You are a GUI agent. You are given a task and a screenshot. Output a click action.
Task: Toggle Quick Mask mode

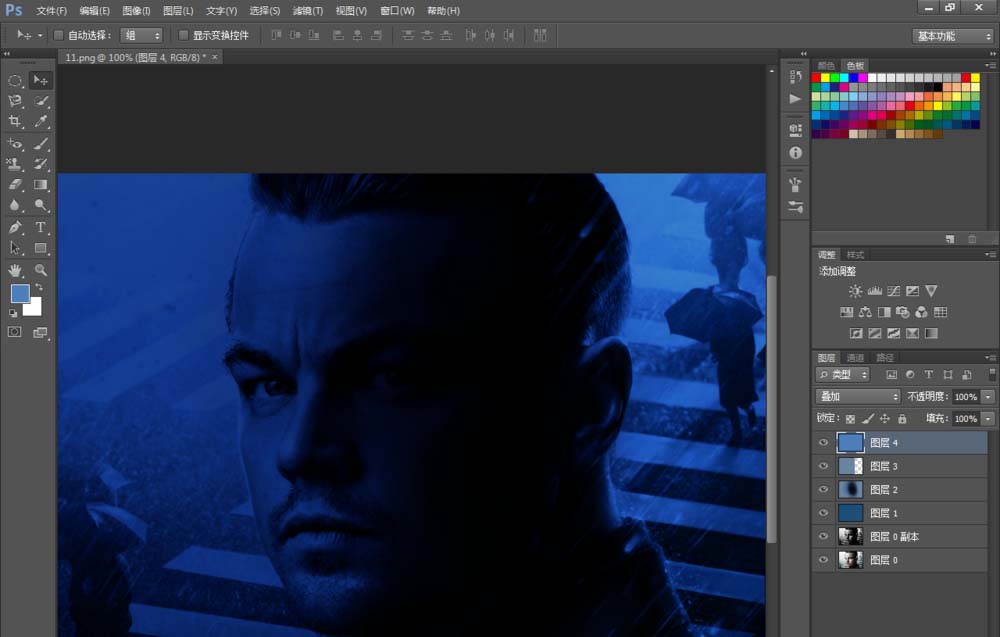click(15, 332)
